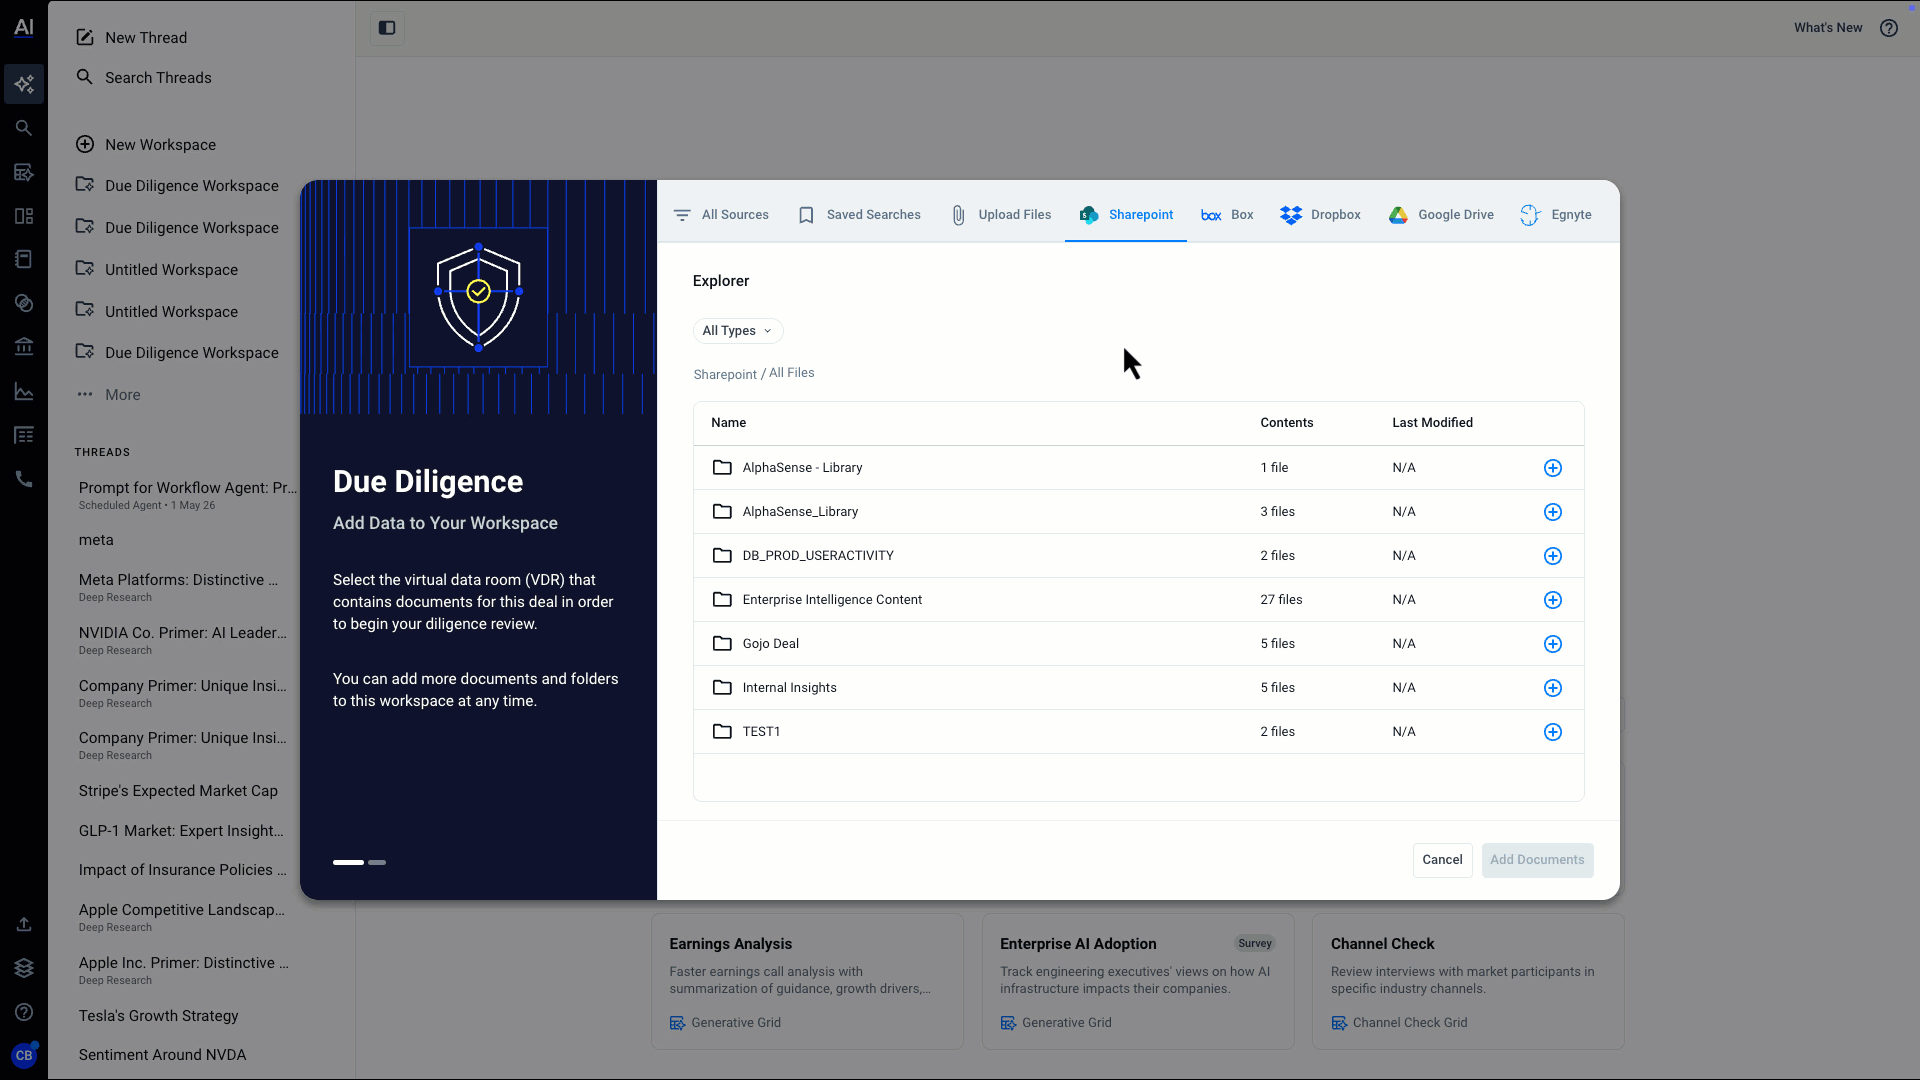This screenshot has width=1920, height=1080.
Task: Click the AlphaSense AI logo
Action: (24, 27)
